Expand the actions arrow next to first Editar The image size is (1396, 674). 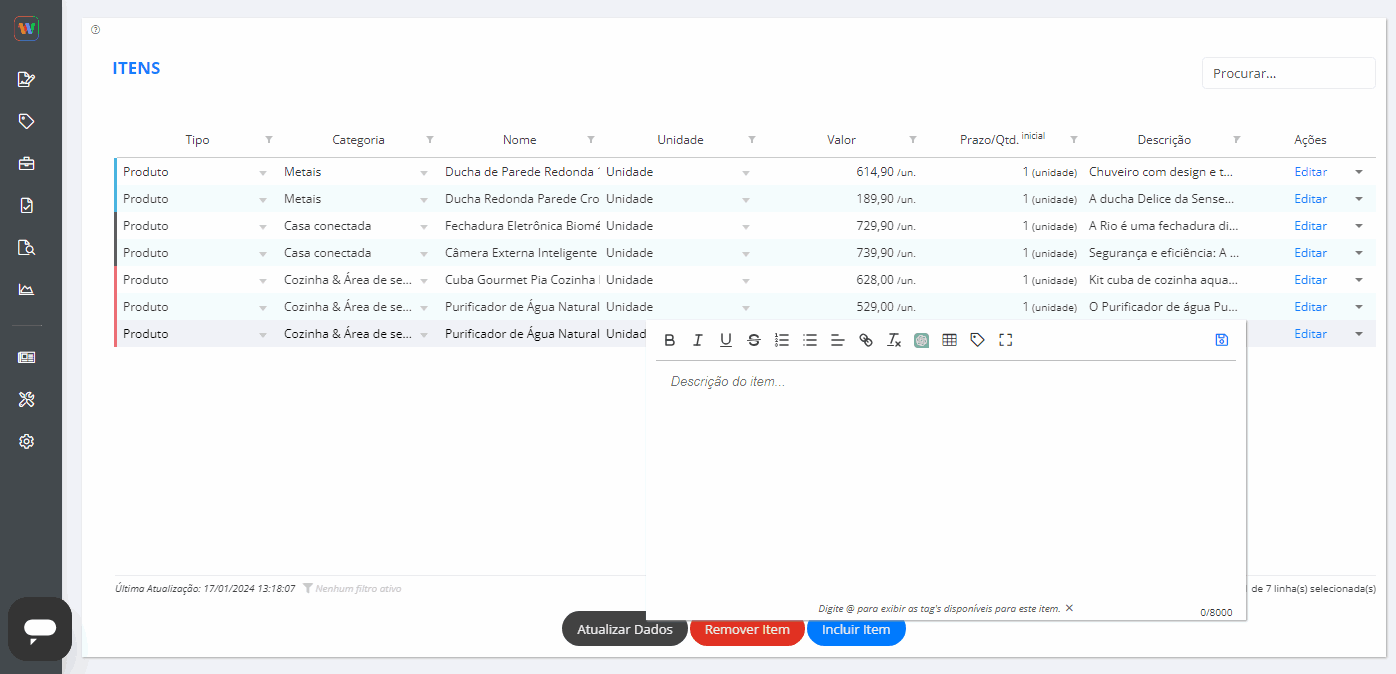point(1359,172)
